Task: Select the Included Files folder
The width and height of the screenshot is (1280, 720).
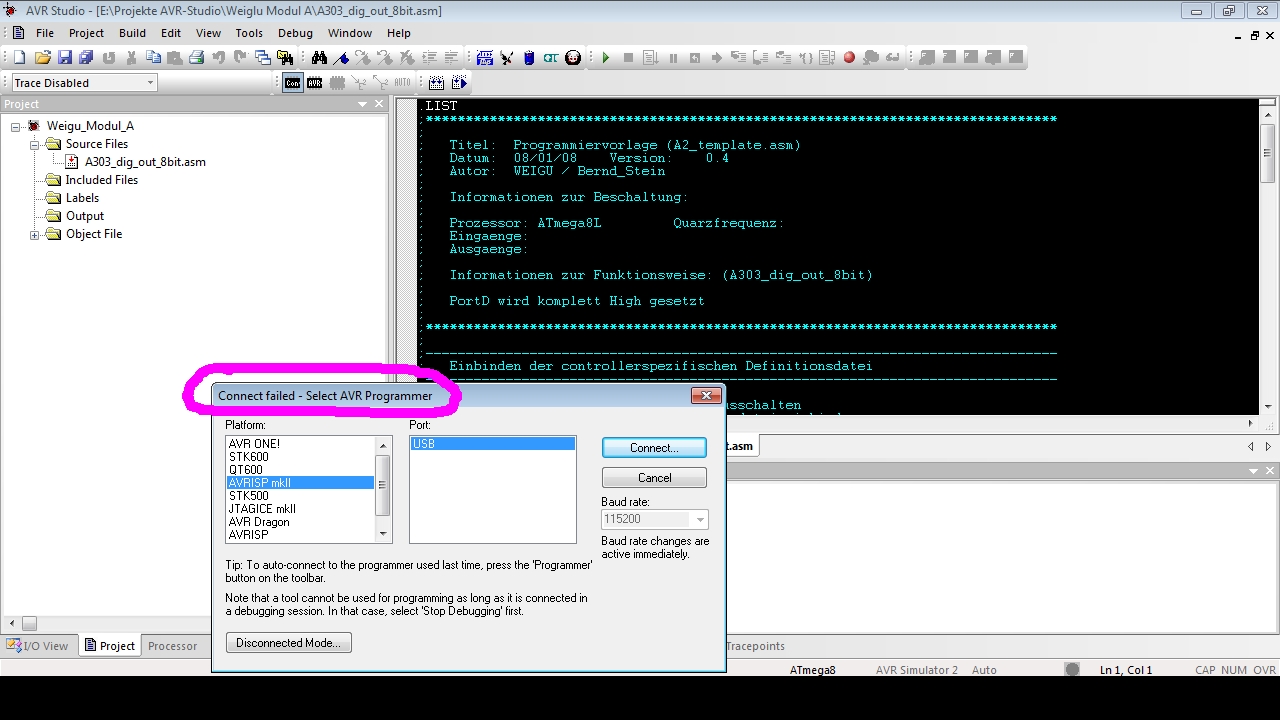Action: [102, 180]
